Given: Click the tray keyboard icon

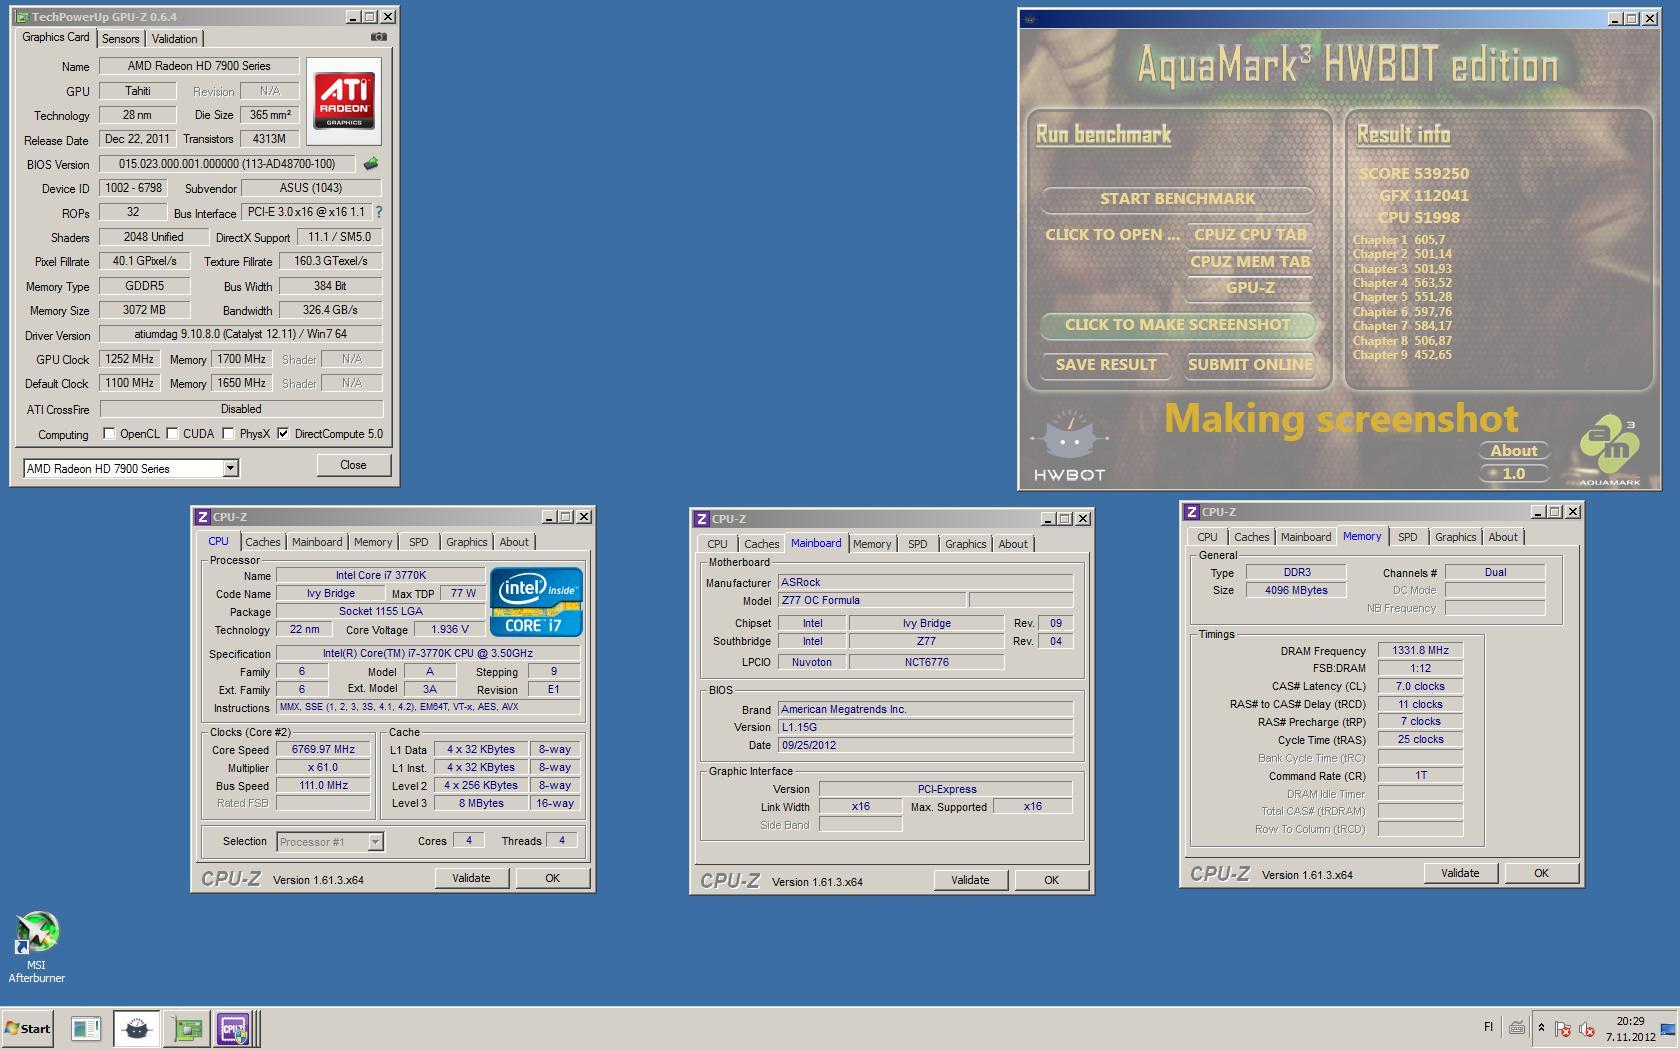Looking at the screenshot, I should [1517, 1027].
